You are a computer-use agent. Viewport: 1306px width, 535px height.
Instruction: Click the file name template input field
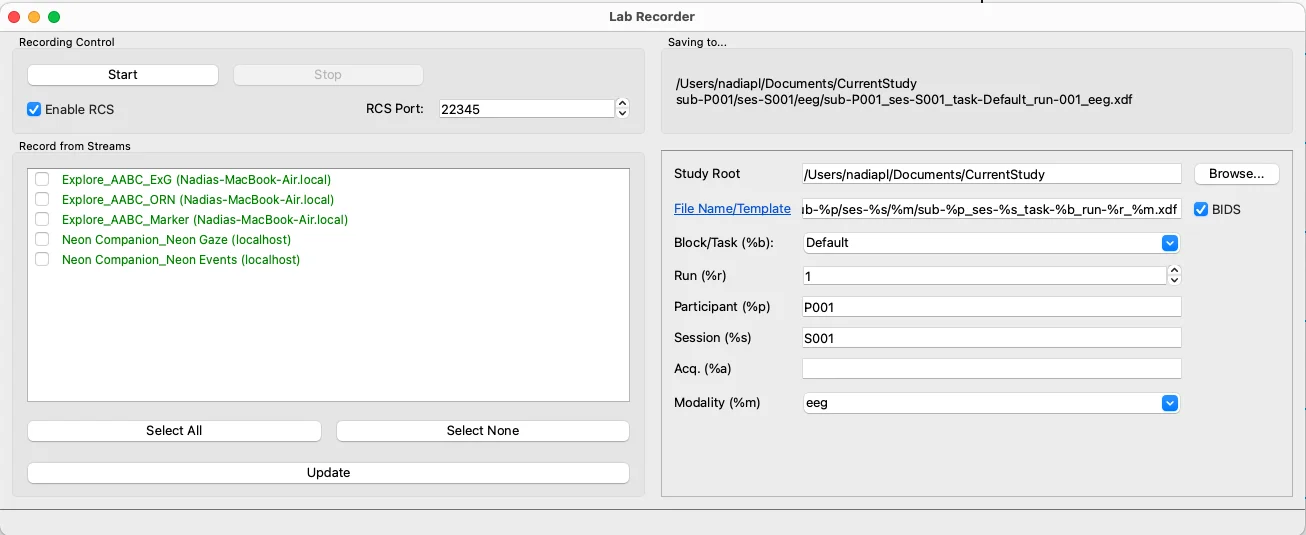click(x=992, y=209)
